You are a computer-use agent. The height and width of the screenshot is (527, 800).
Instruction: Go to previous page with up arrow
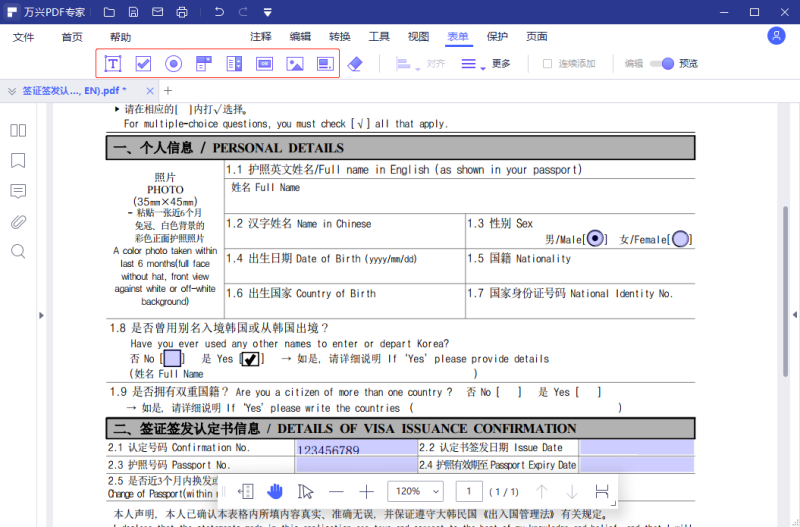pos(542,491)
